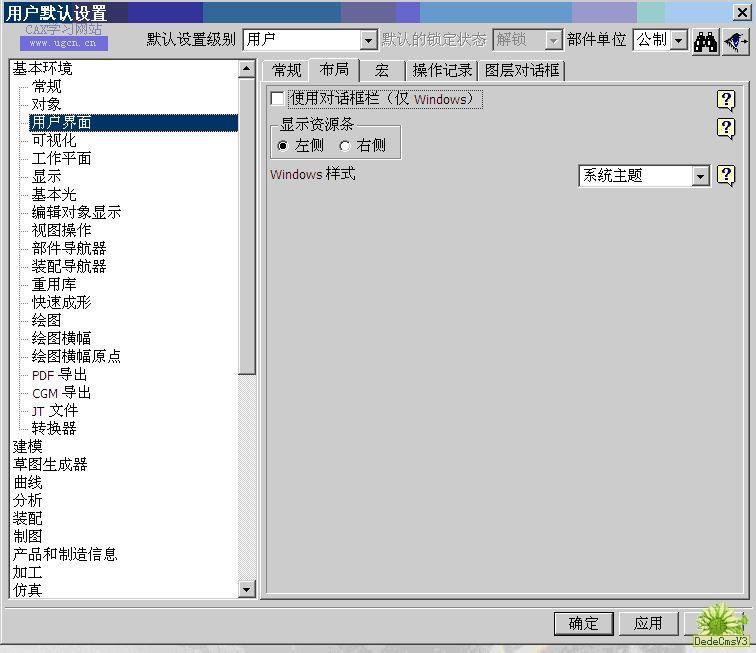Image resolution: width=756 pixels, height=653 pixels.
Task: Select 部件导航器 in the tree
Action: [x=69, y=248]
